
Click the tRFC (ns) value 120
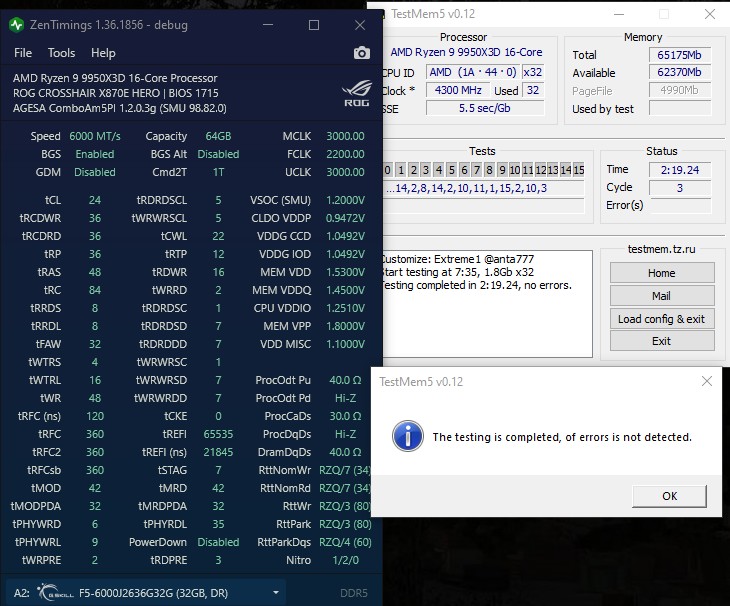pyautogui.click(x=95, y=416)
